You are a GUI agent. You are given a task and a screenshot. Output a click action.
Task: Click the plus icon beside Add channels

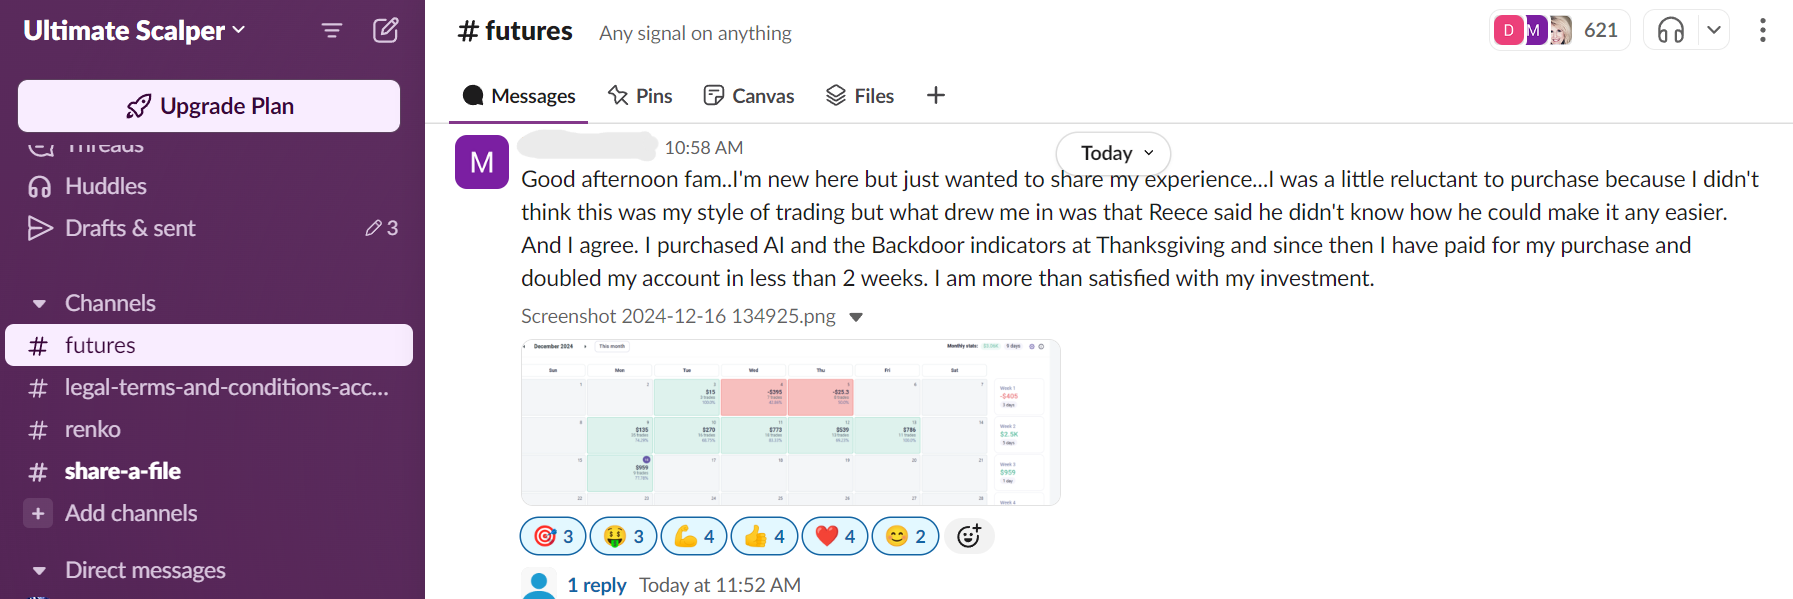pyautogui.click(x=38, y=513)
